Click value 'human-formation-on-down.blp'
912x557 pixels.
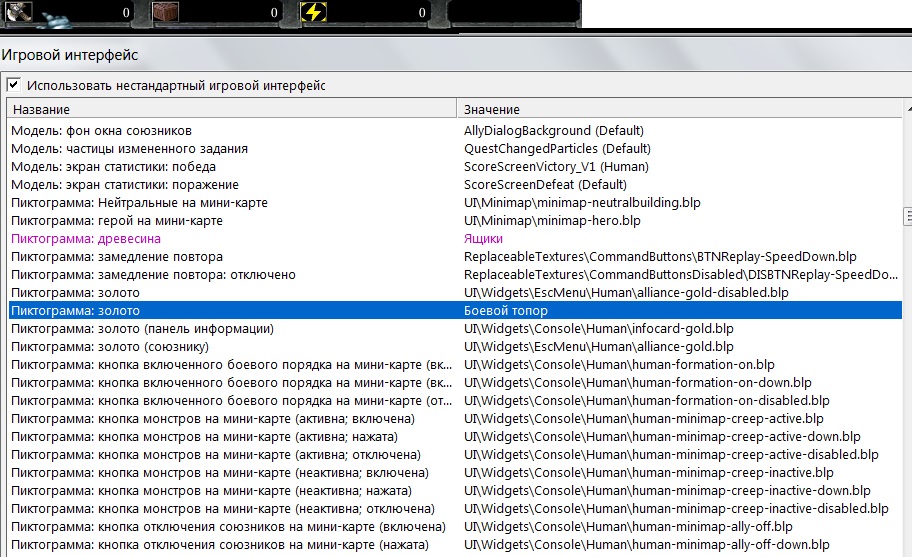637,383
